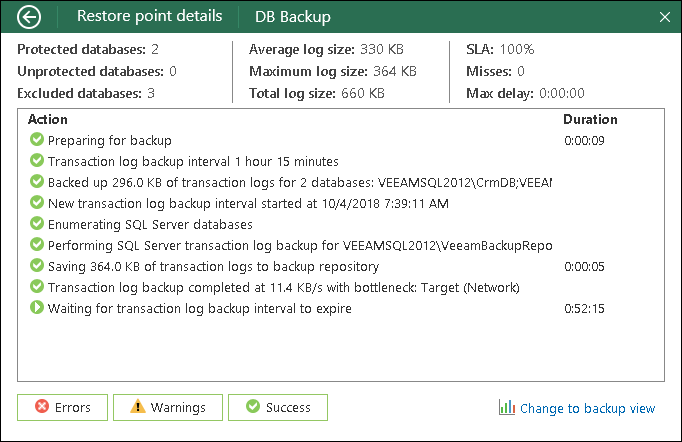Click success icon for Enumerating SQL Server databases
Screen dimensions: 682x442
[37, 223]
